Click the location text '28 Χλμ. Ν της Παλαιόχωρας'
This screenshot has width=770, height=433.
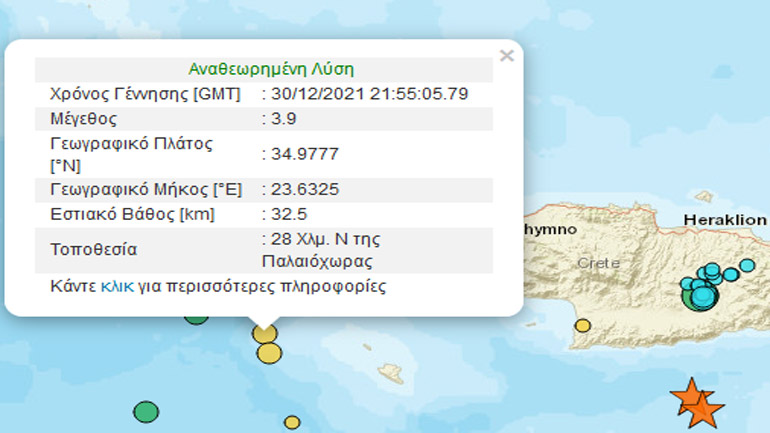coord(321,250)
